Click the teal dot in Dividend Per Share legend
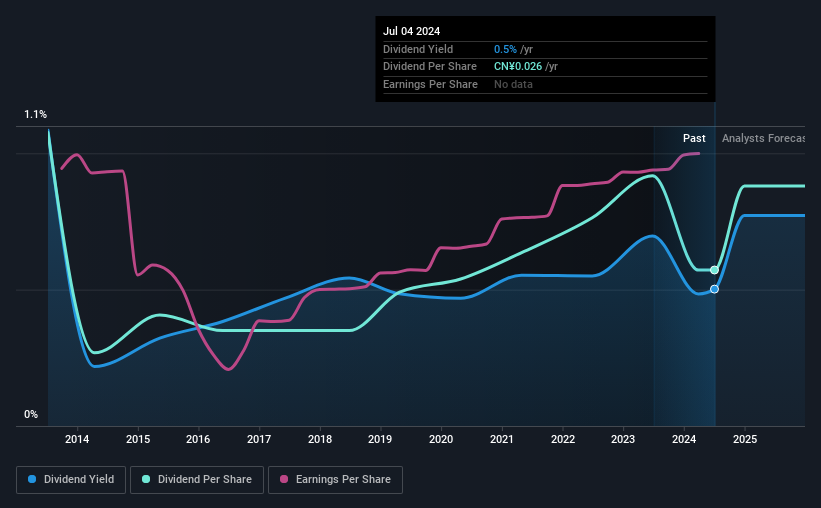821x508 pixels. [146, 479]
